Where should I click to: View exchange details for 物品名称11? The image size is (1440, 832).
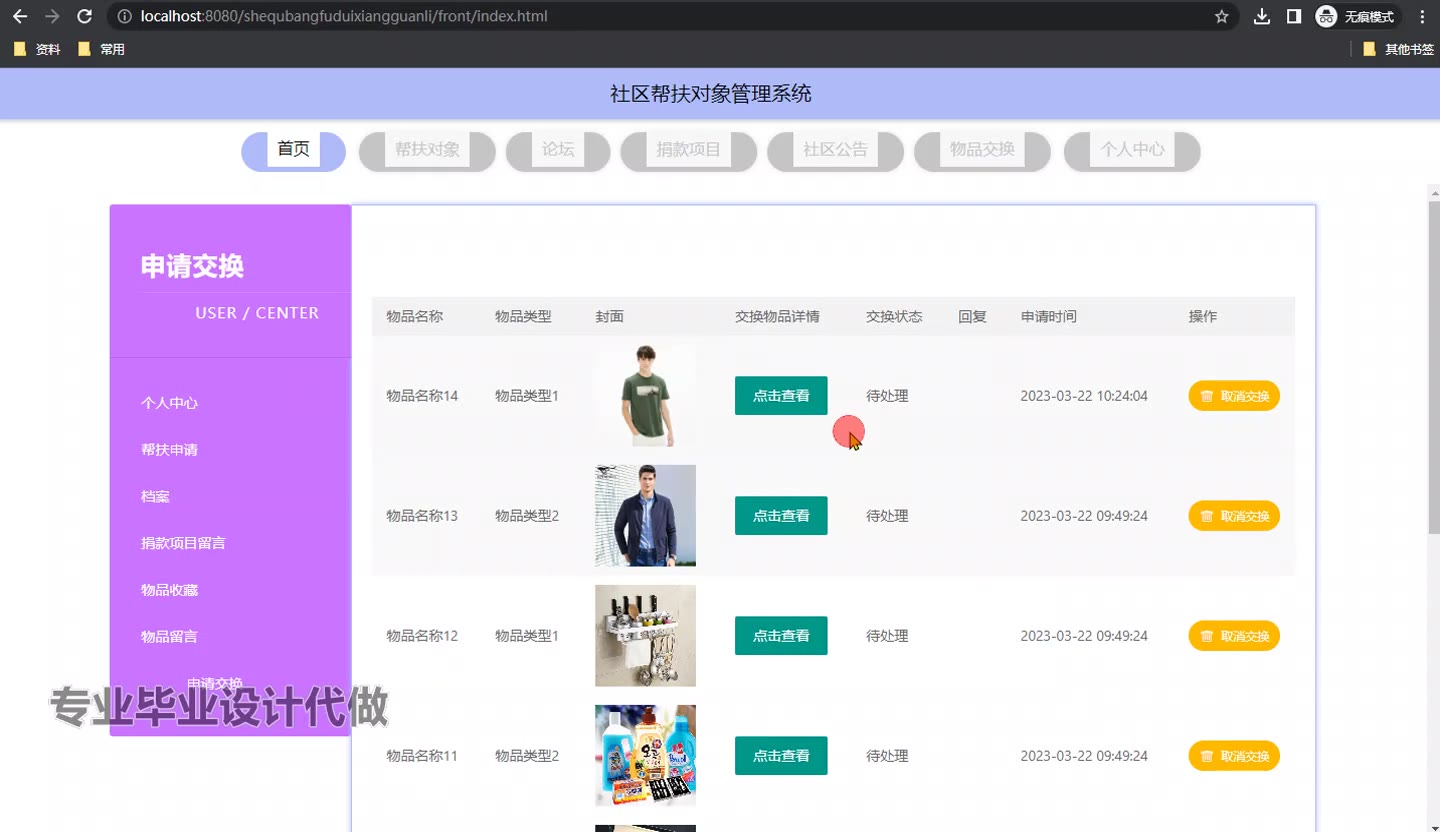[781, 756]
